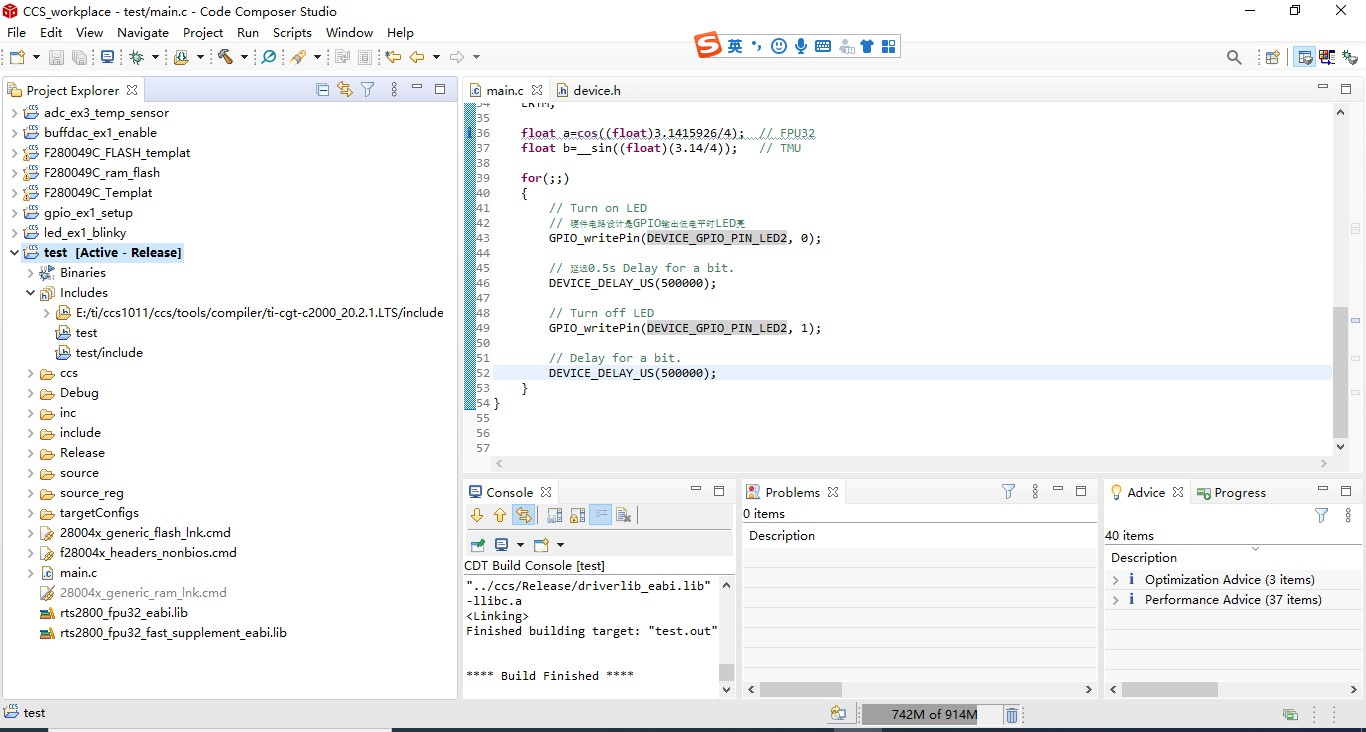Switch to the Progress tab
Image resolution: width=1366 pixels, height=732 pixels.
1231,492
